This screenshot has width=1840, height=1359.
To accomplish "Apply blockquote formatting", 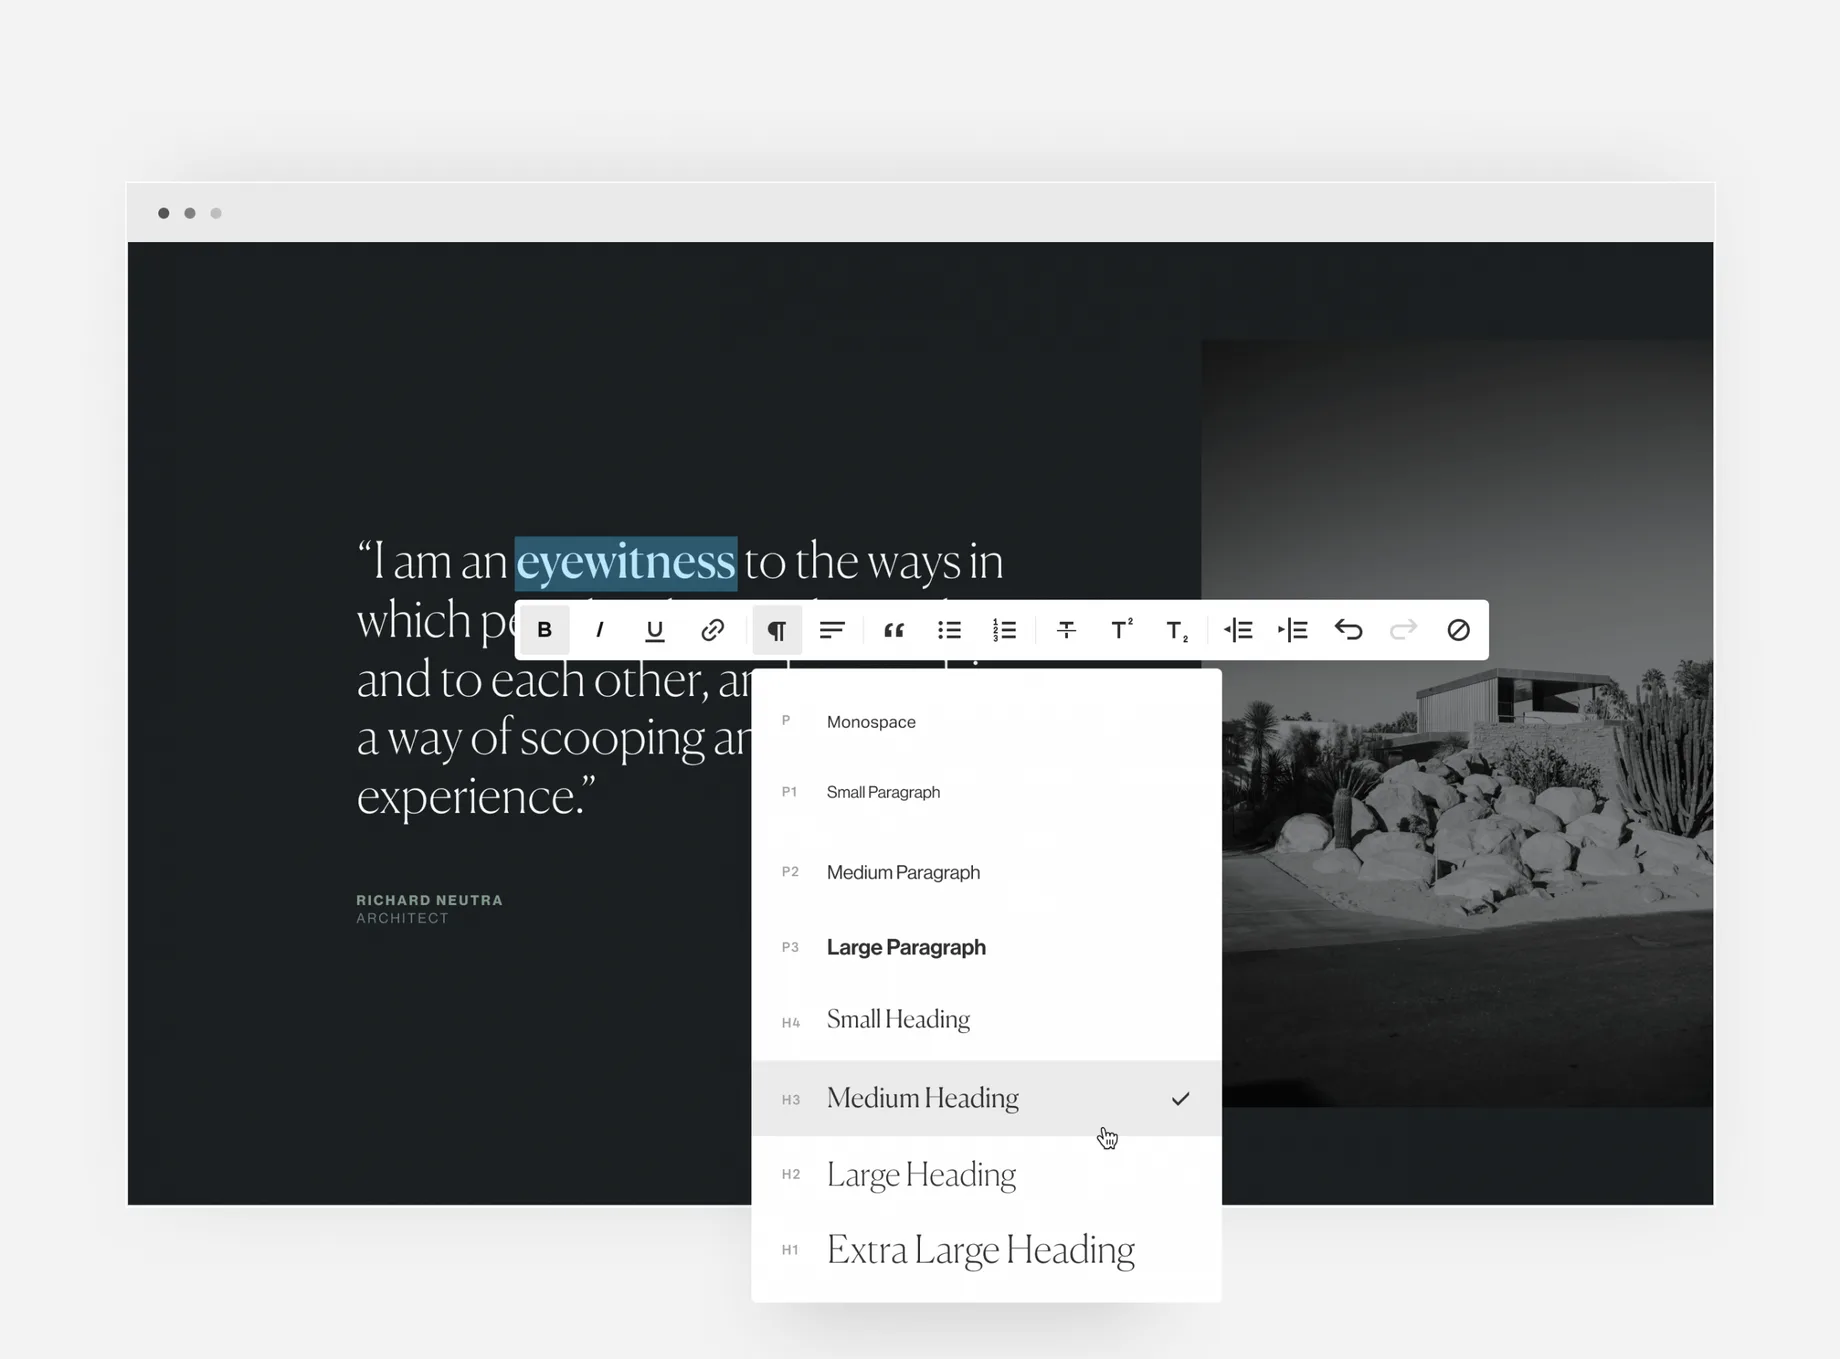I will point(894,630).
